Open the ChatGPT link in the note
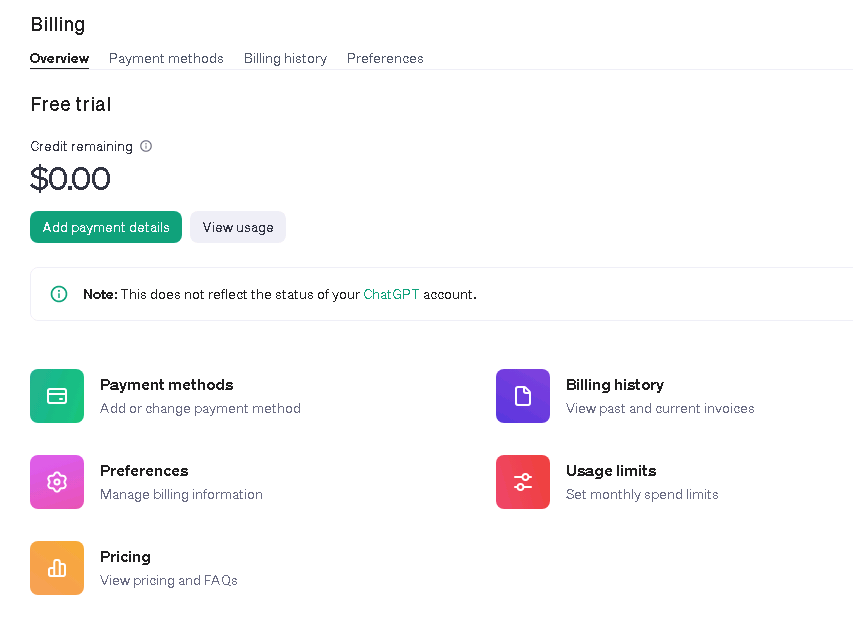This screenshot has width=853, height=634. point(390,294)
